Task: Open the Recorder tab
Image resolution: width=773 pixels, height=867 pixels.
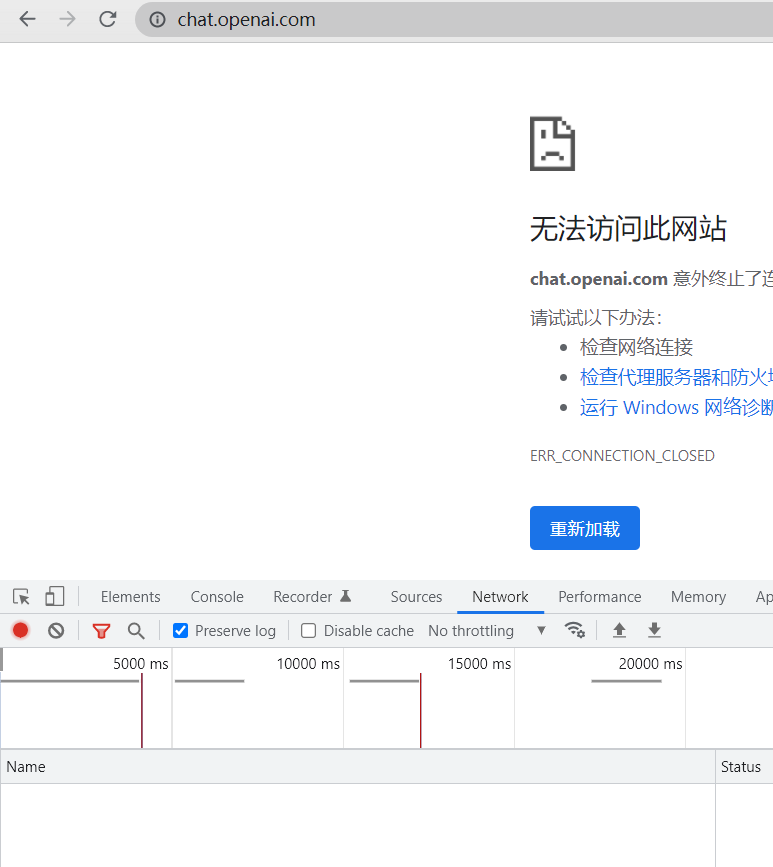Action: [312, 597]
